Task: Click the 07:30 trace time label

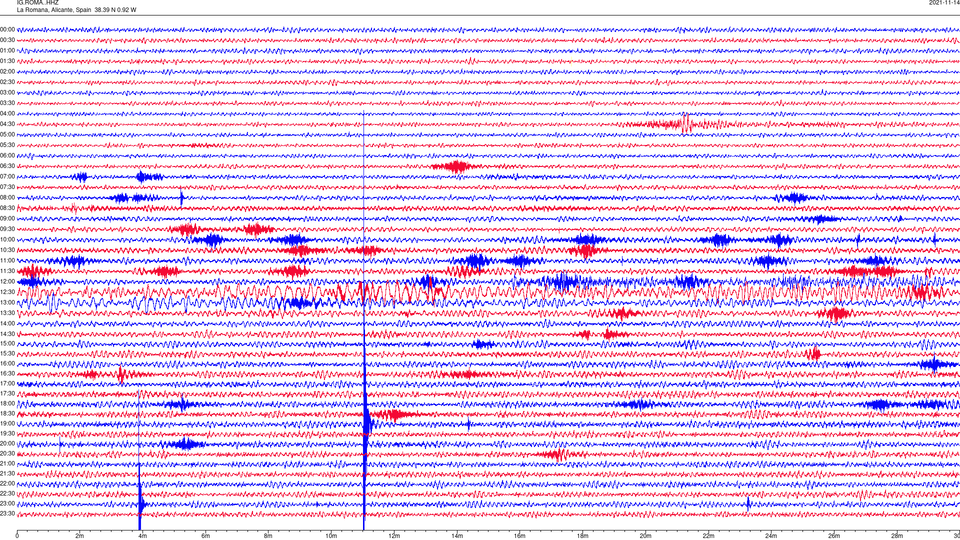Action: click(7, 187)
